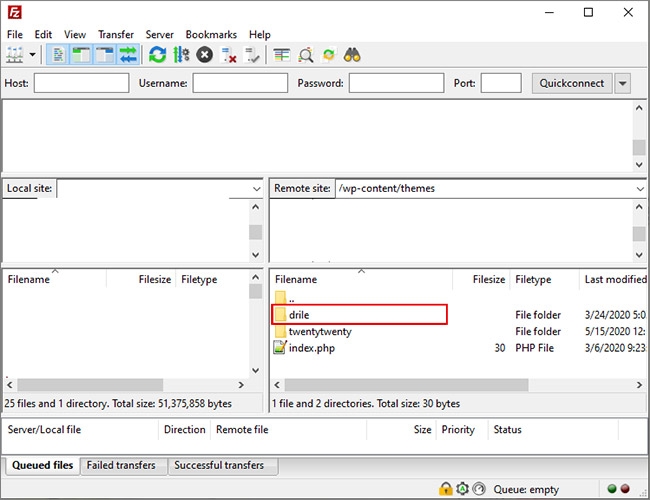
Task: Open the Site Manager icon
Action: pos(15,55)
